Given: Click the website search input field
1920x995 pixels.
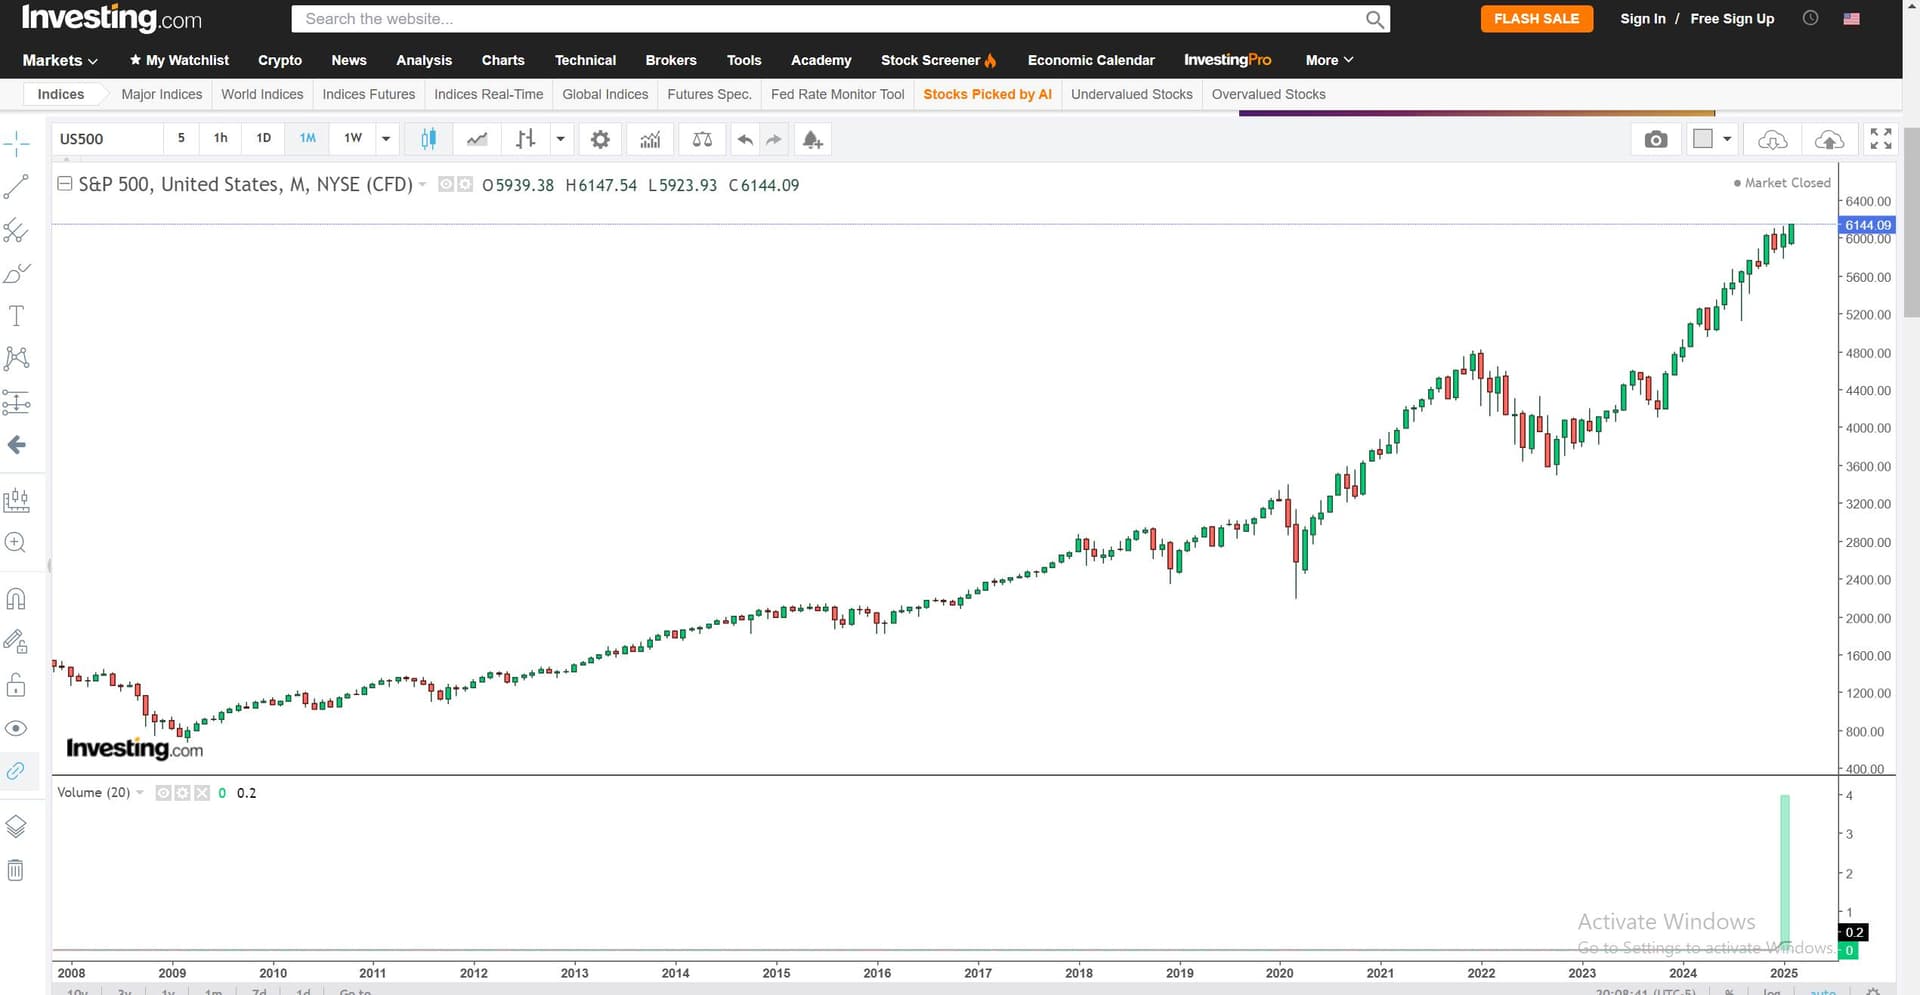Looking at the screenshot, I should [830, 19].
